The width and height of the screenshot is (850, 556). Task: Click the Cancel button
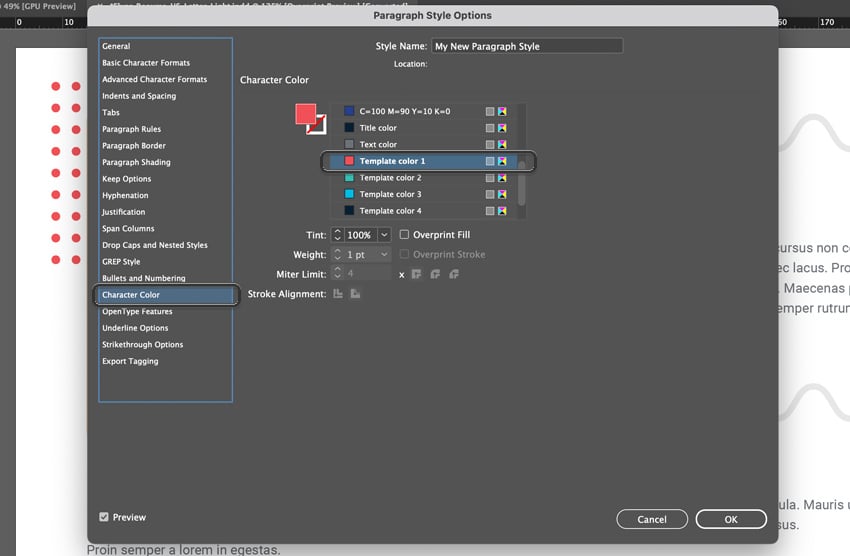pyautogui.click(x=652, y=519)
